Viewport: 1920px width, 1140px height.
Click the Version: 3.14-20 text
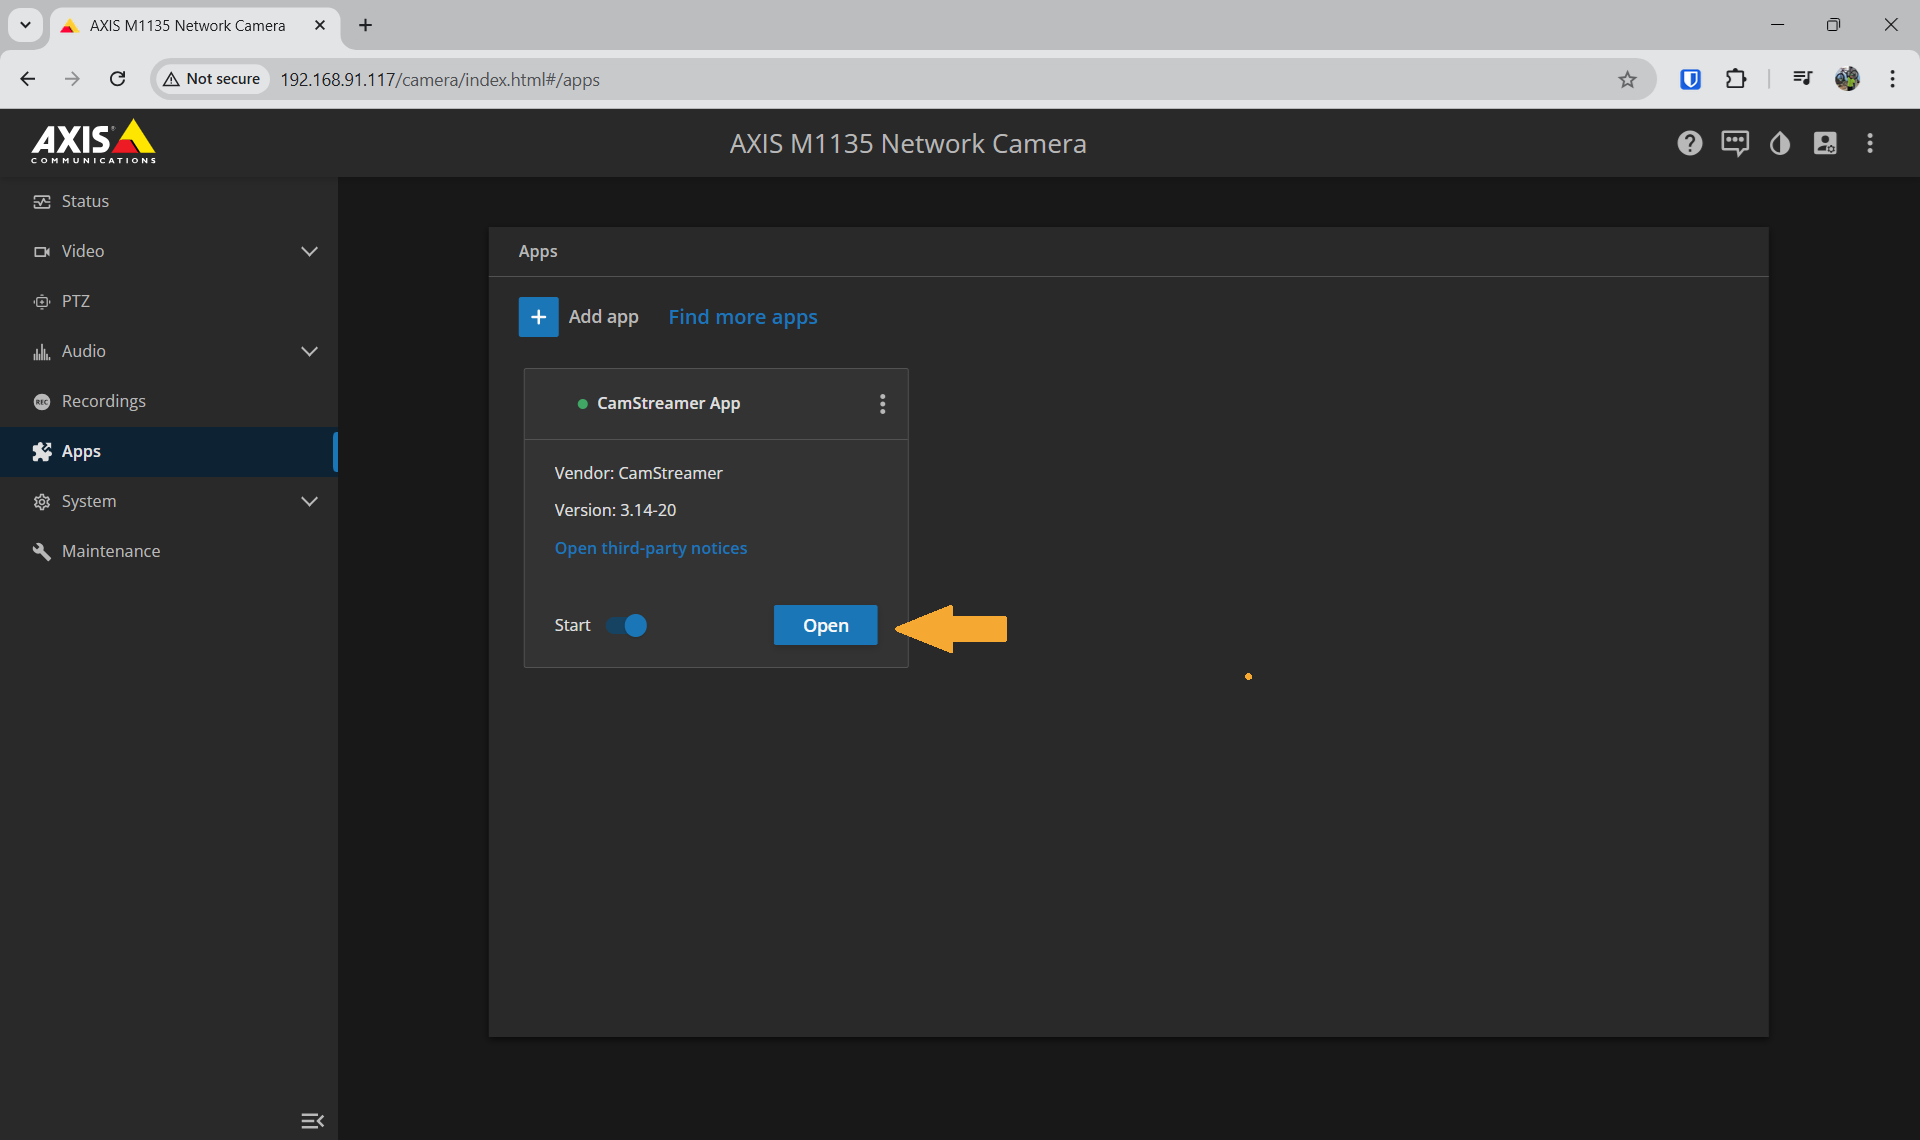(x=615, y=510)
